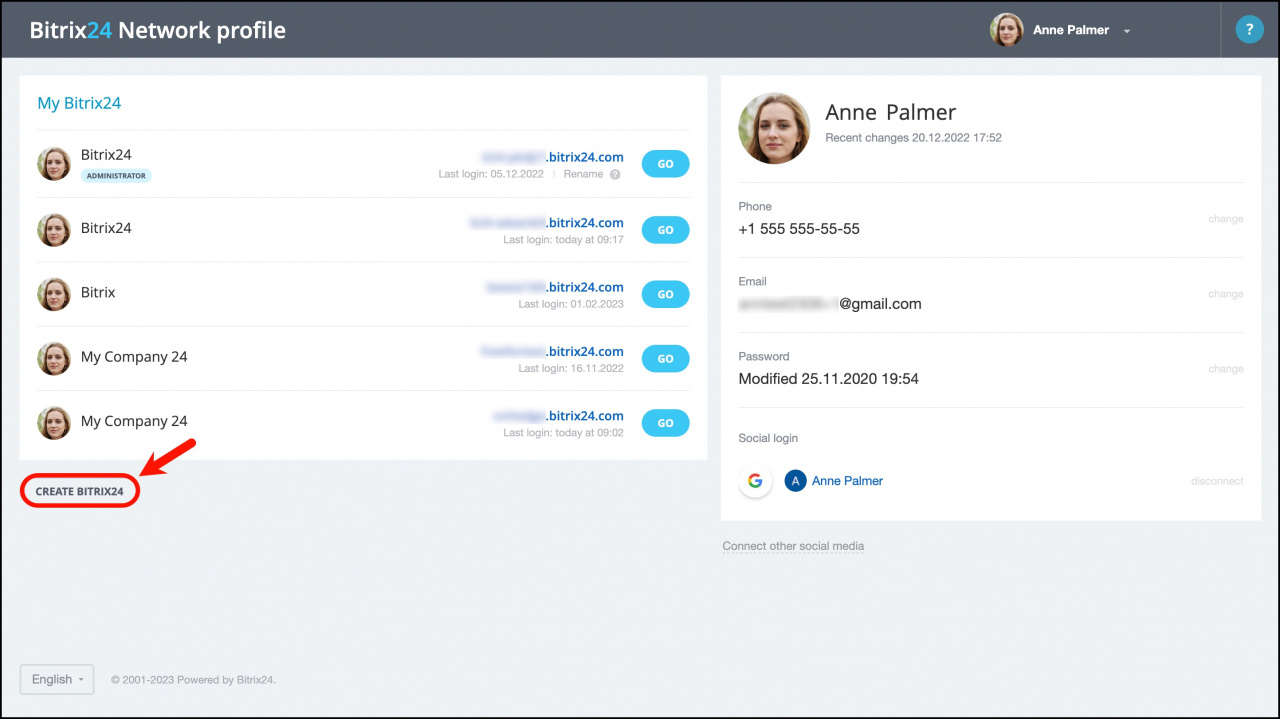This screenshot has width=1280, height=719.
Task: Expand the Anne Palmer user menu arrow
Action: (1127, 31)
